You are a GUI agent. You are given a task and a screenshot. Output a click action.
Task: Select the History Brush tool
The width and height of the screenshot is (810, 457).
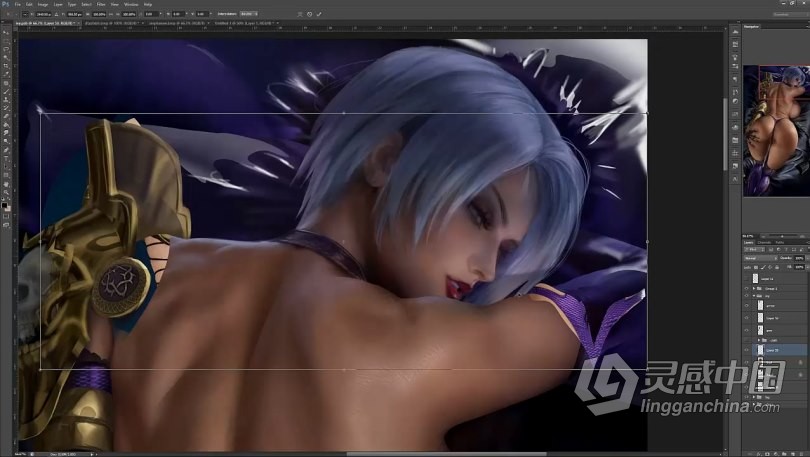[x=6, y=107]
